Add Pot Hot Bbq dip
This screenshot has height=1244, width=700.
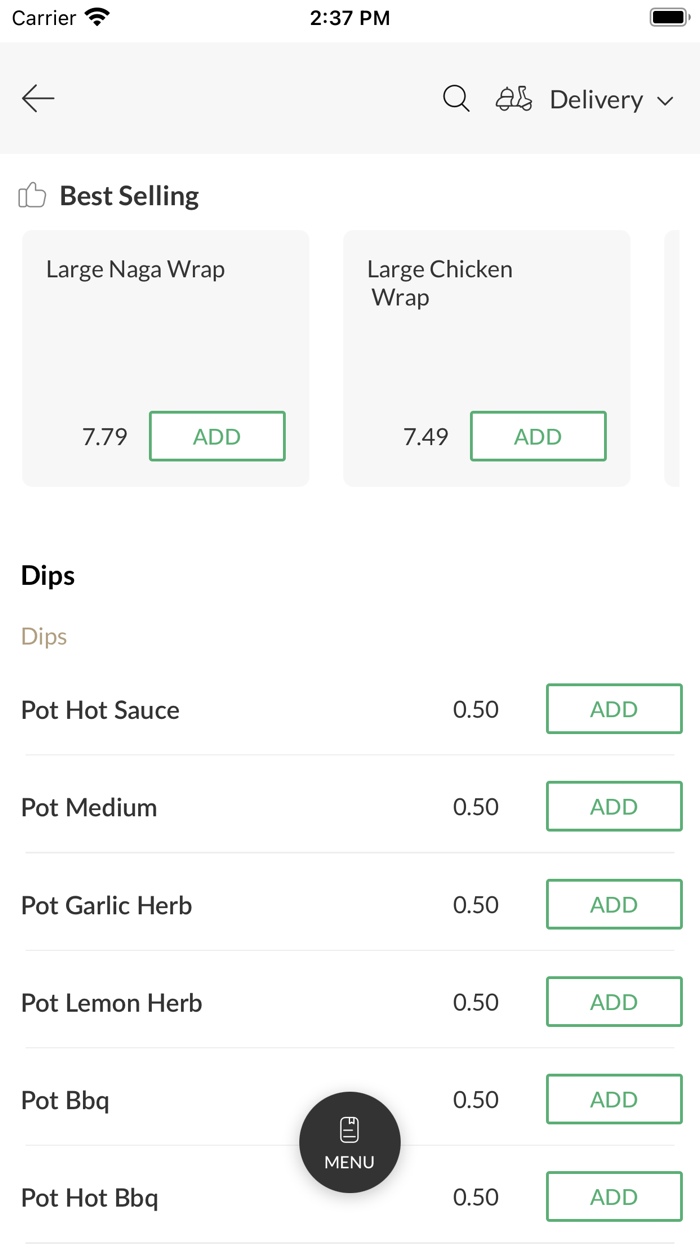click(x=614, y=1197)
